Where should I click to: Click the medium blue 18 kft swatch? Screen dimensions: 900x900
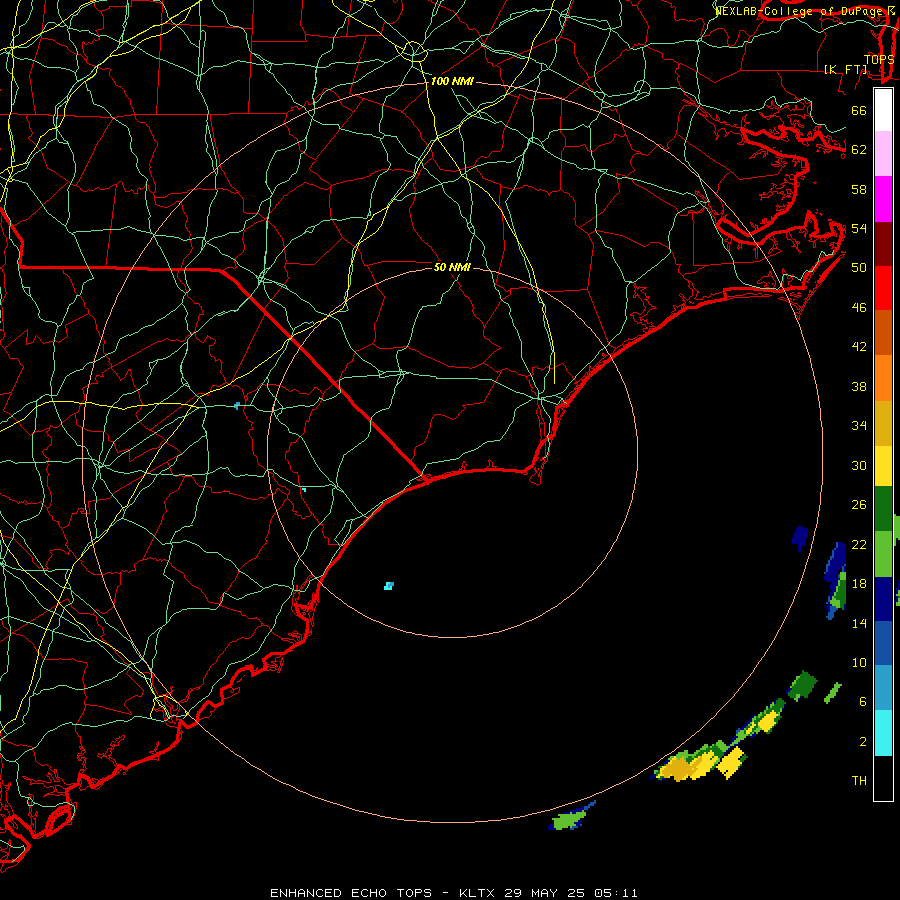(x=883, y=643)
